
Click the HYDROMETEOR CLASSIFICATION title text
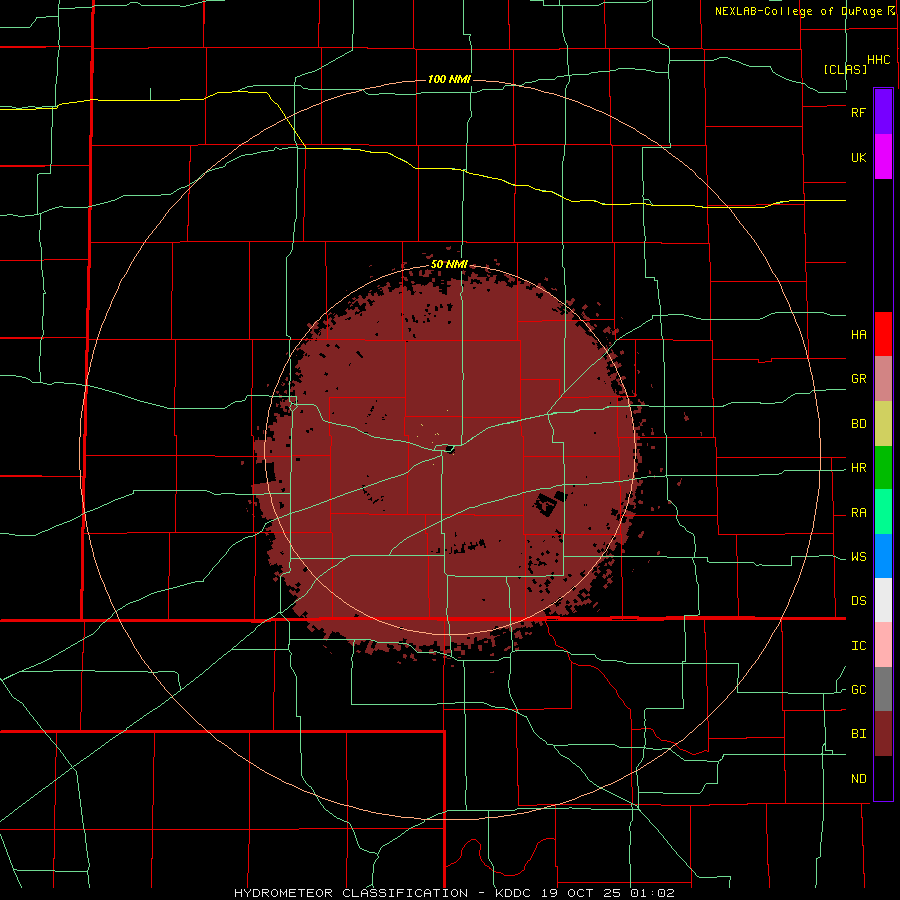351,893
